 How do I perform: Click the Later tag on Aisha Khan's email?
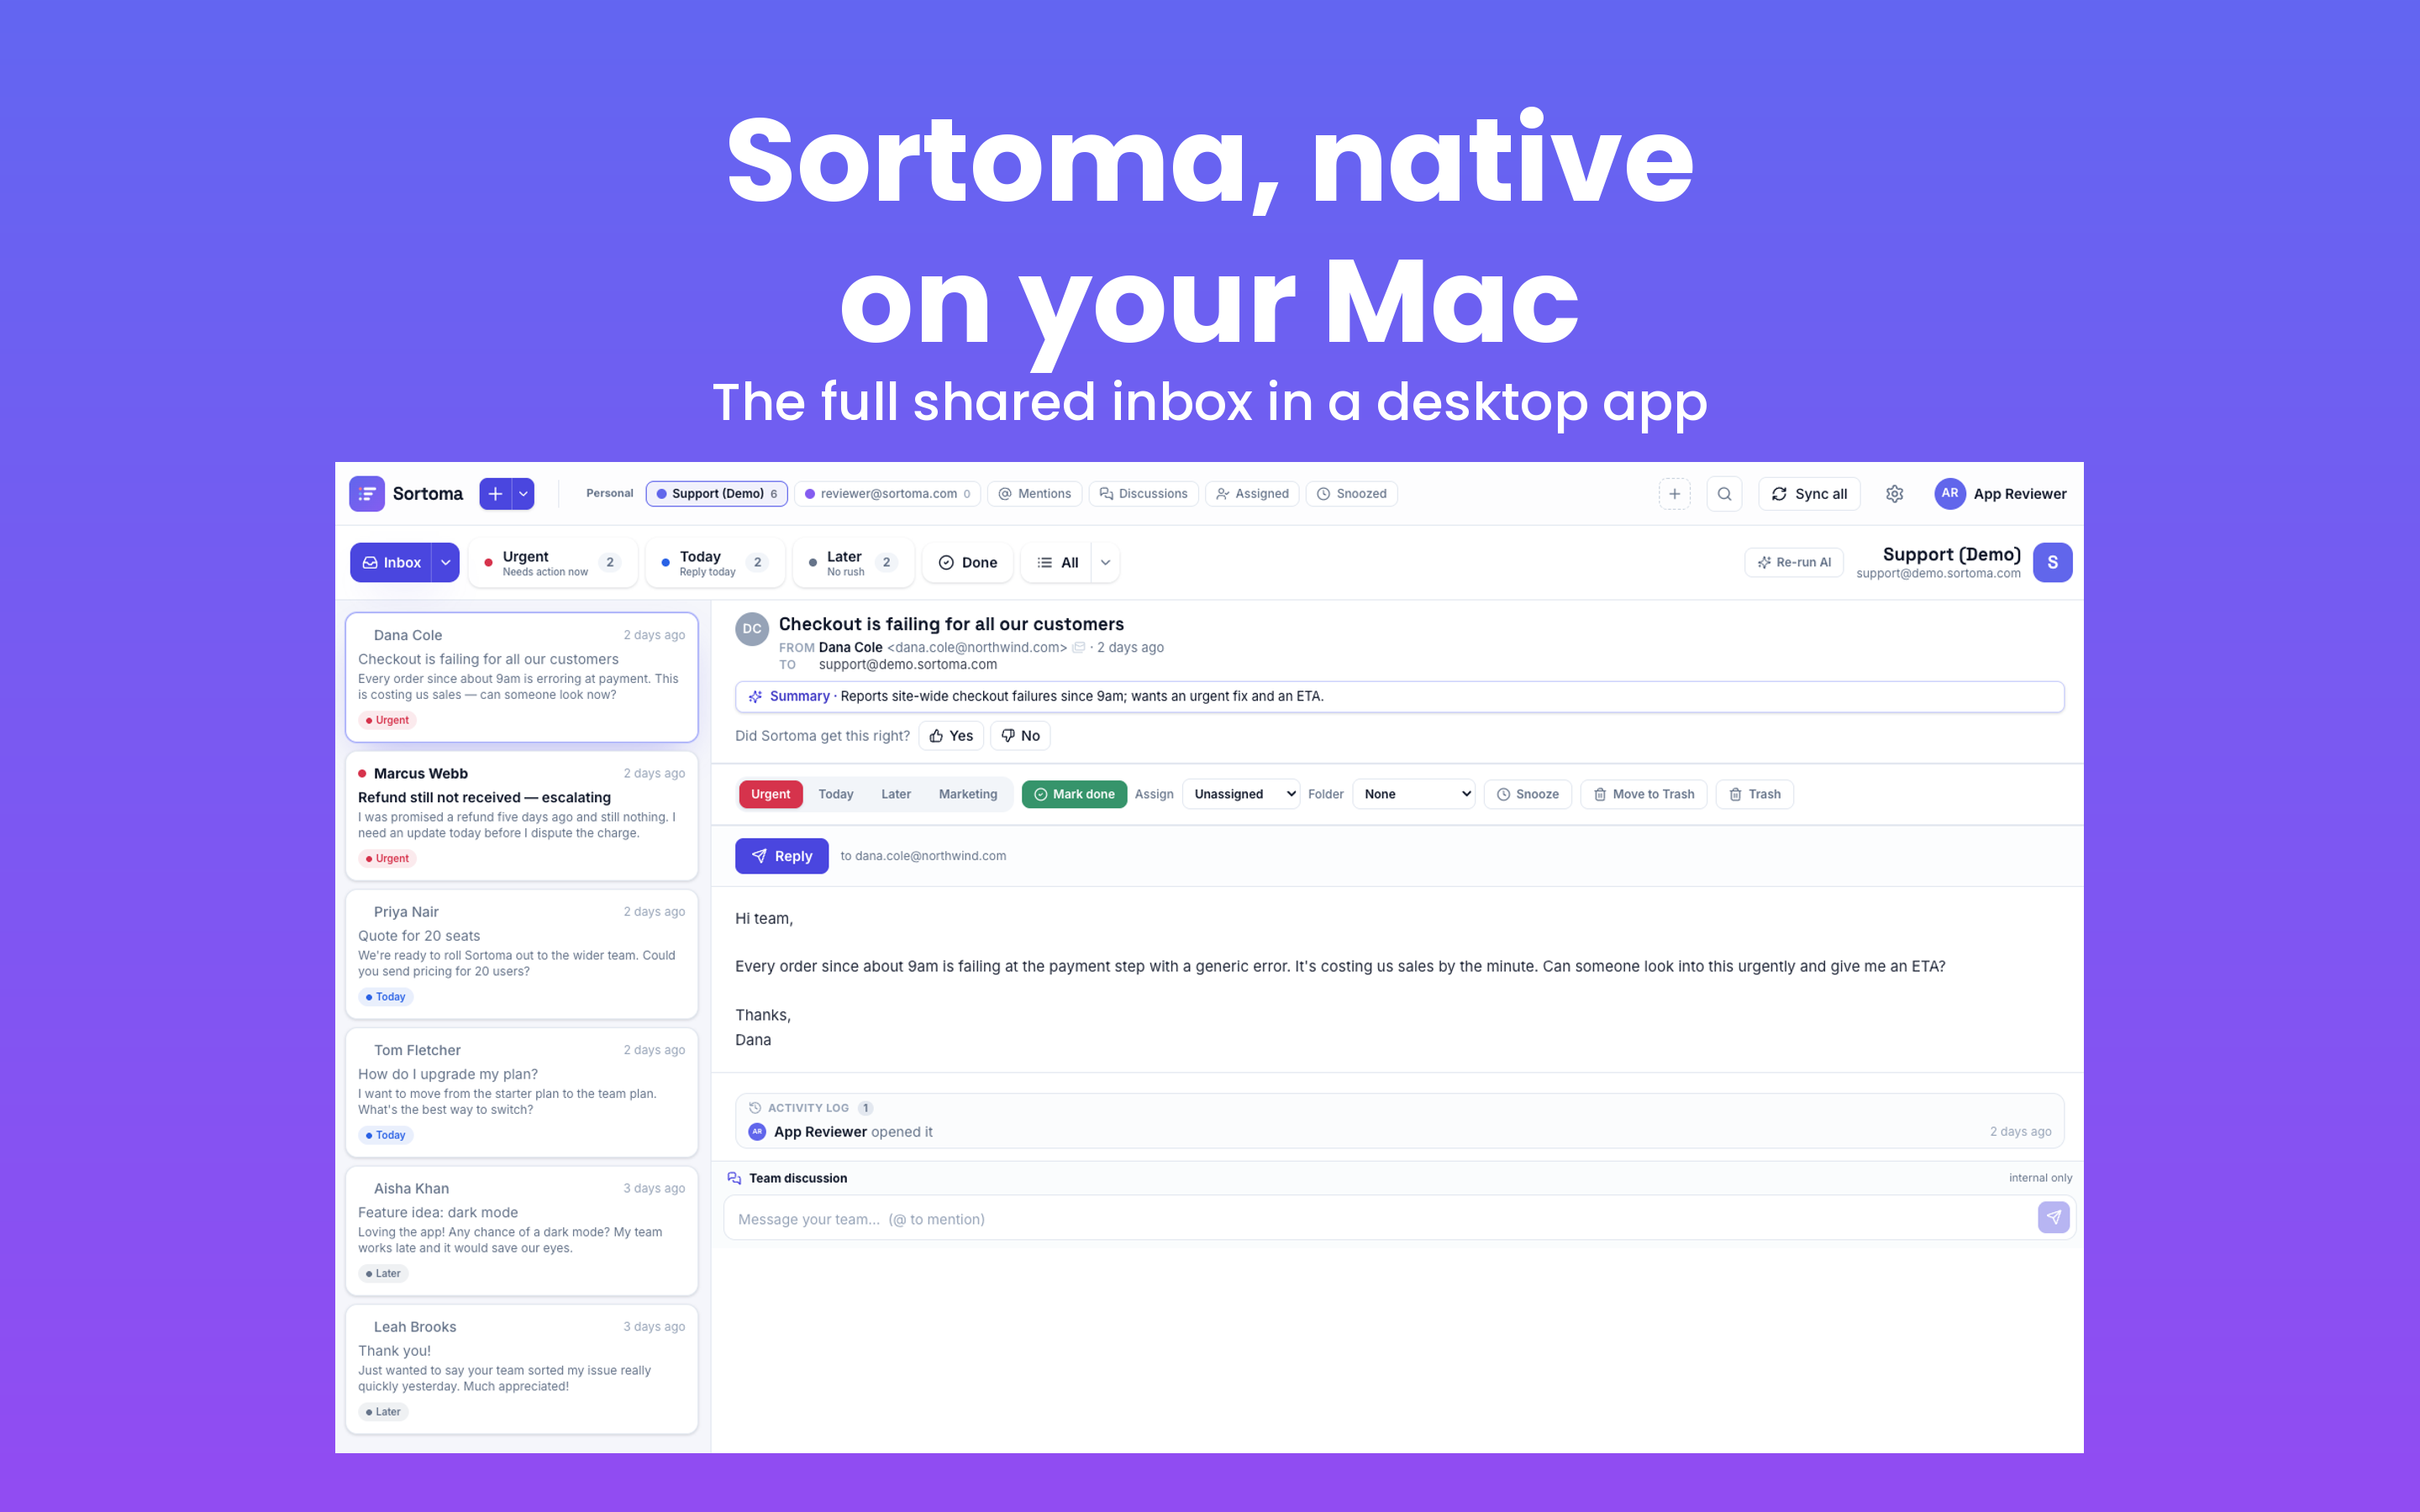click(x=384, y=1274)
